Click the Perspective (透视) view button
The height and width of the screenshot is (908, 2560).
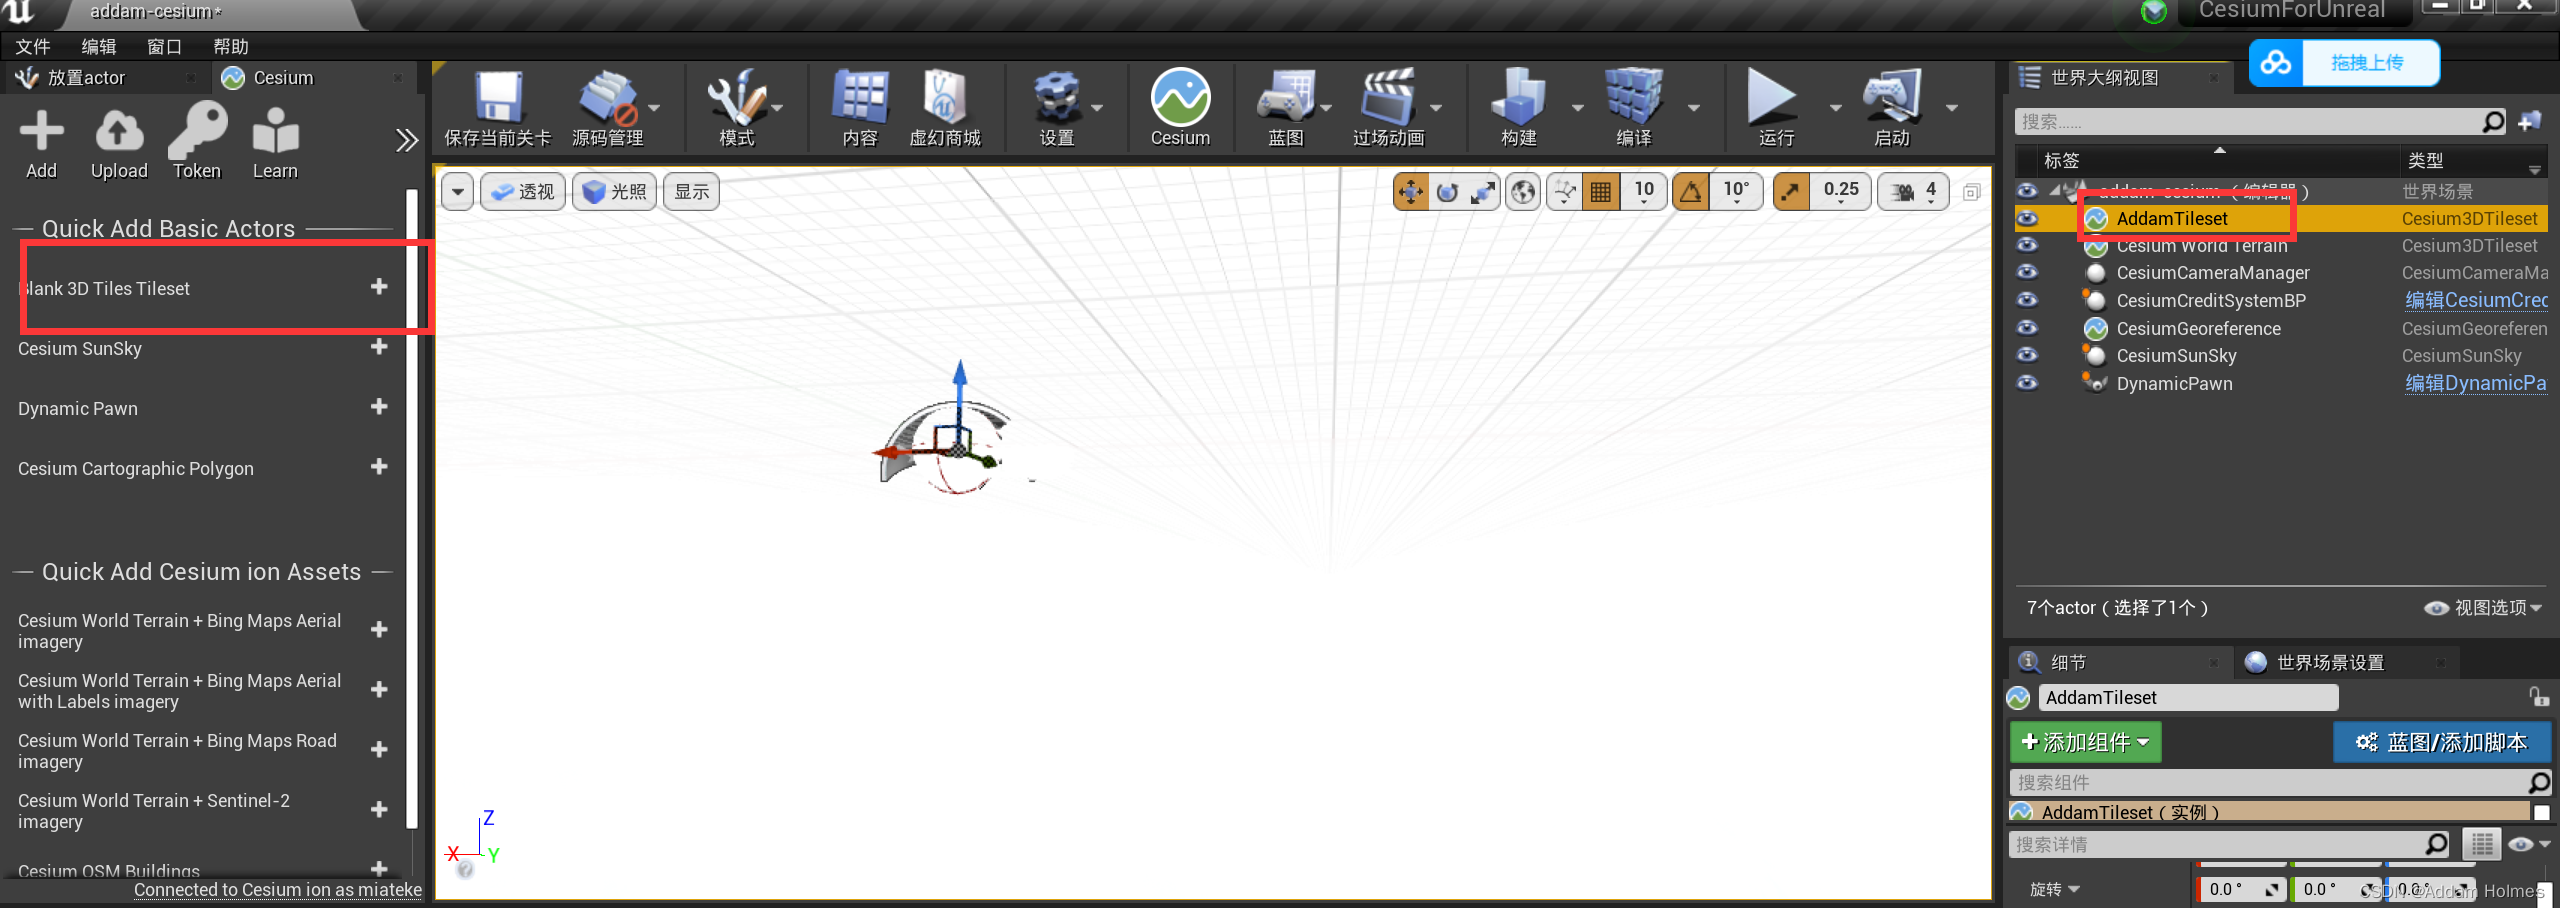coord(524,191)
